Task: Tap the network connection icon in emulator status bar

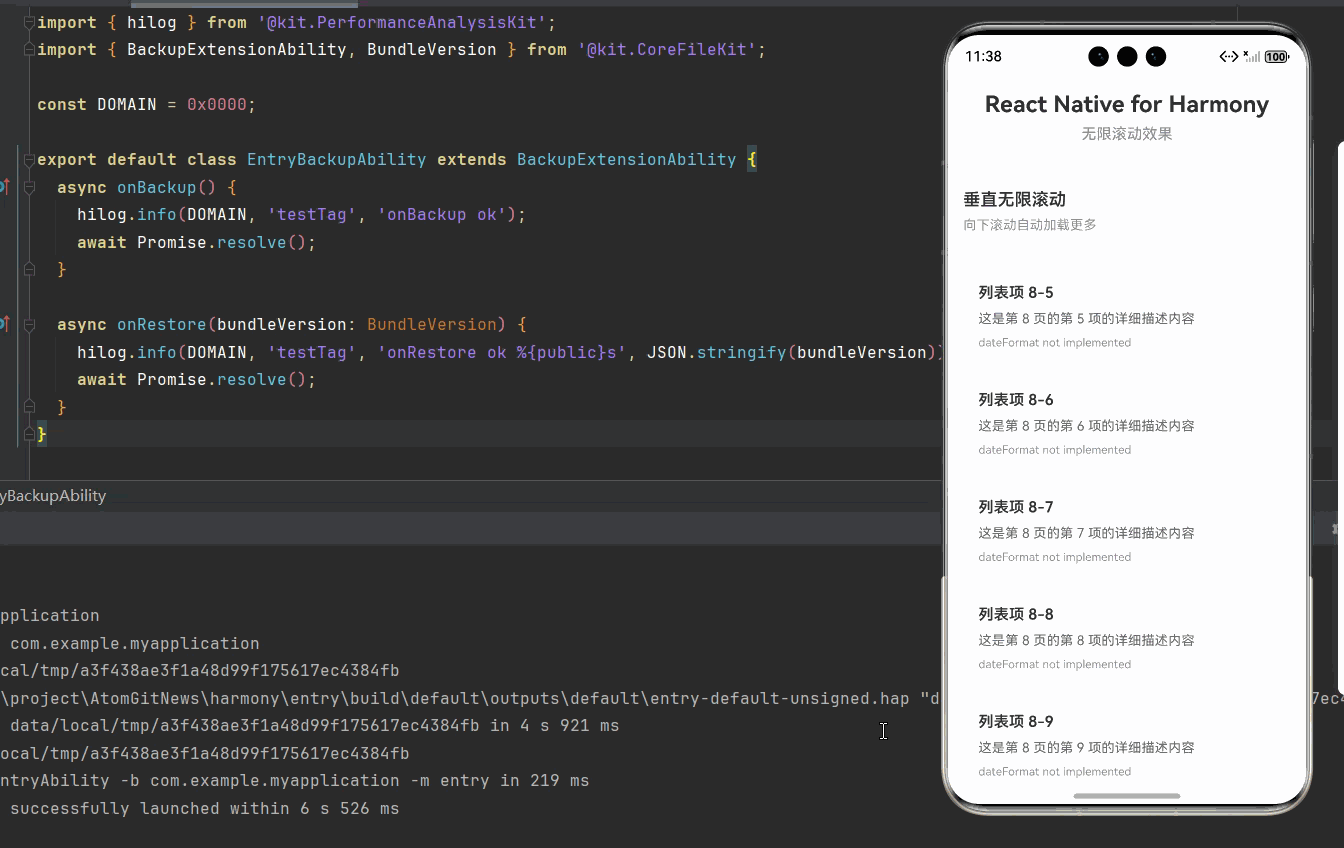Action: [1229, 57]
